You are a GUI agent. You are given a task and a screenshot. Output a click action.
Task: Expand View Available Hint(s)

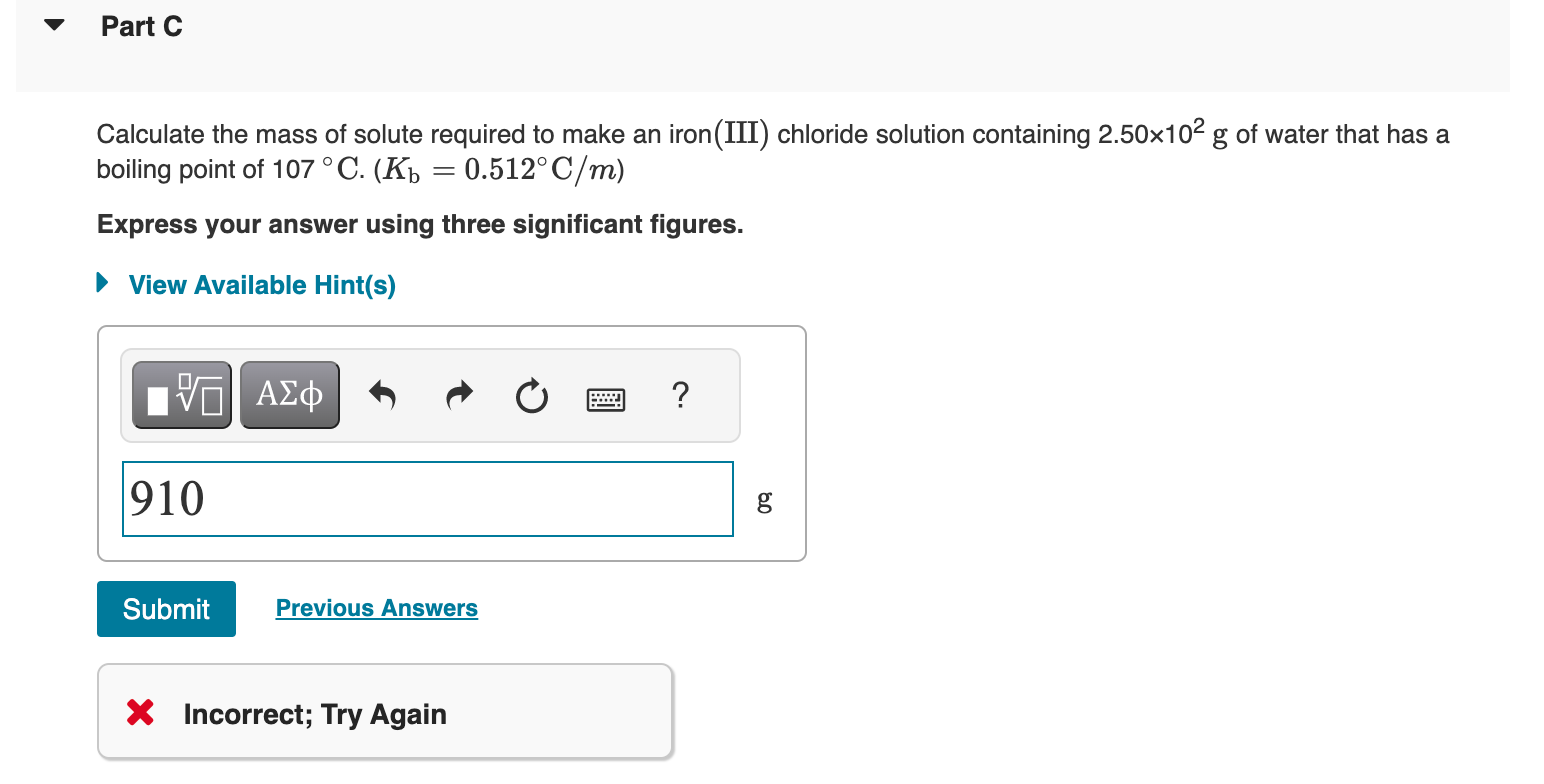pyautogui.click(x=261, y=285)
